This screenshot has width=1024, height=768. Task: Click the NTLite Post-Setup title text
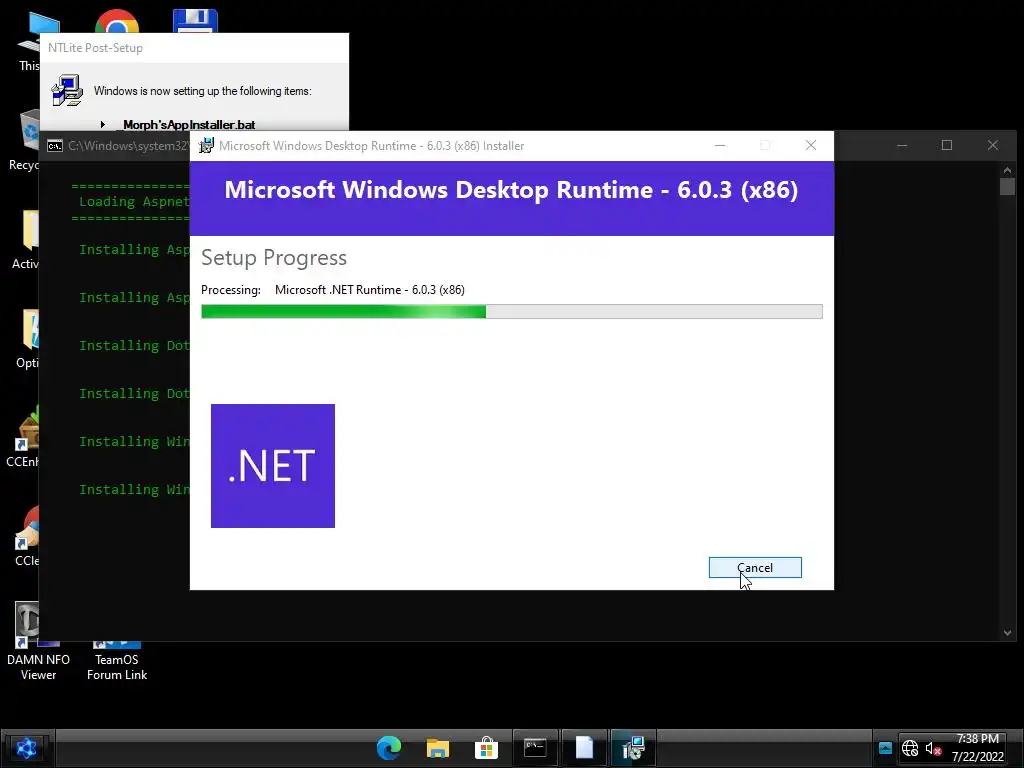coord(95,48)
